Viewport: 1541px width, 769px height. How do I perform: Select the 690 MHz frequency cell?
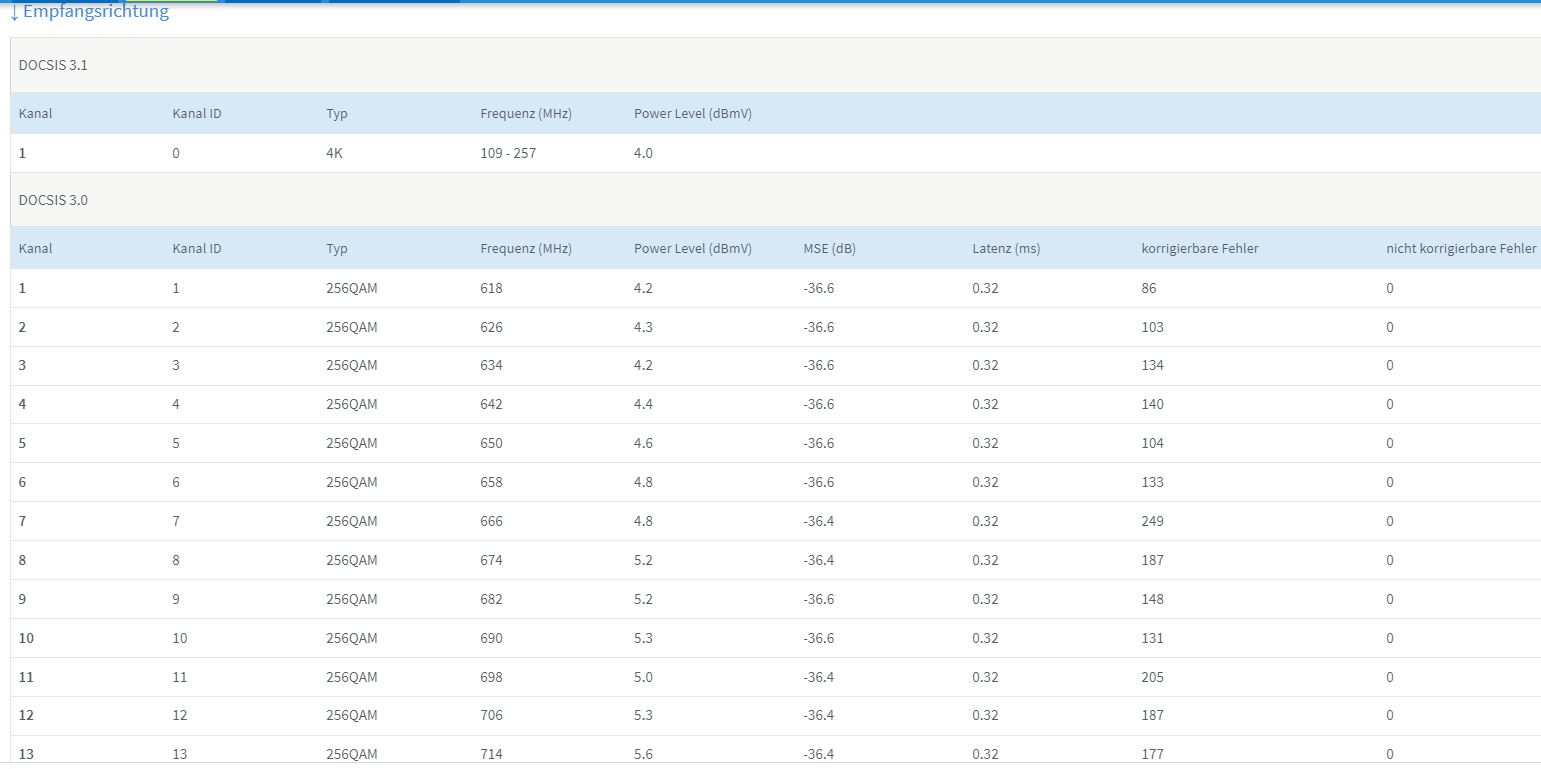click(491, 638)
